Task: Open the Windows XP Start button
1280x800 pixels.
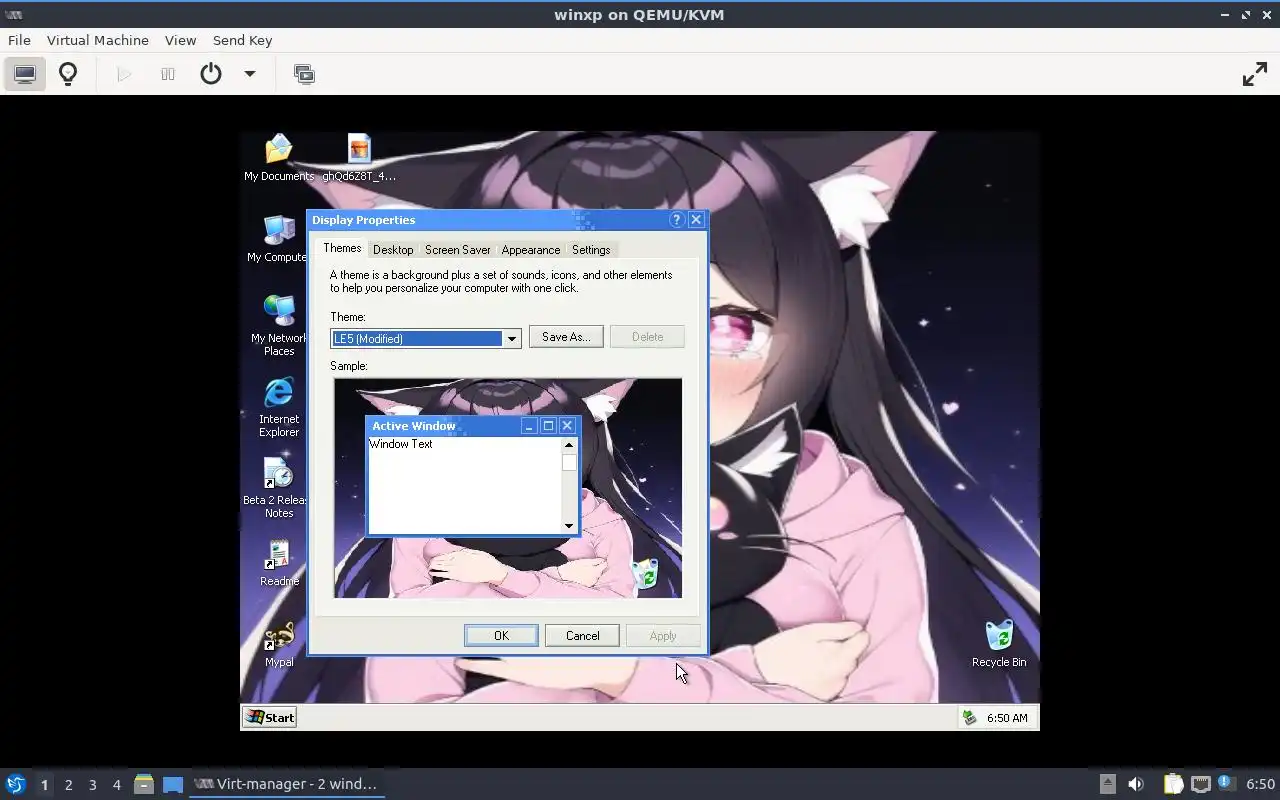Action: (x=270, y=717)
